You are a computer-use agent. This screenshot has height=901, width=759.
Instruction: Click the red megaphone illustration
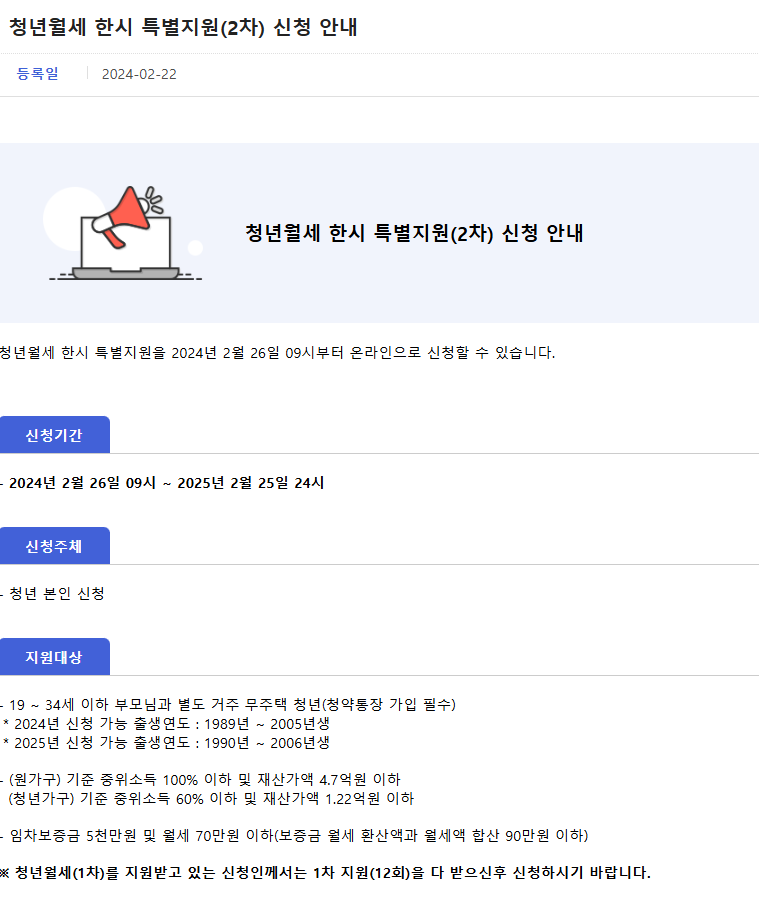(127, 217)
